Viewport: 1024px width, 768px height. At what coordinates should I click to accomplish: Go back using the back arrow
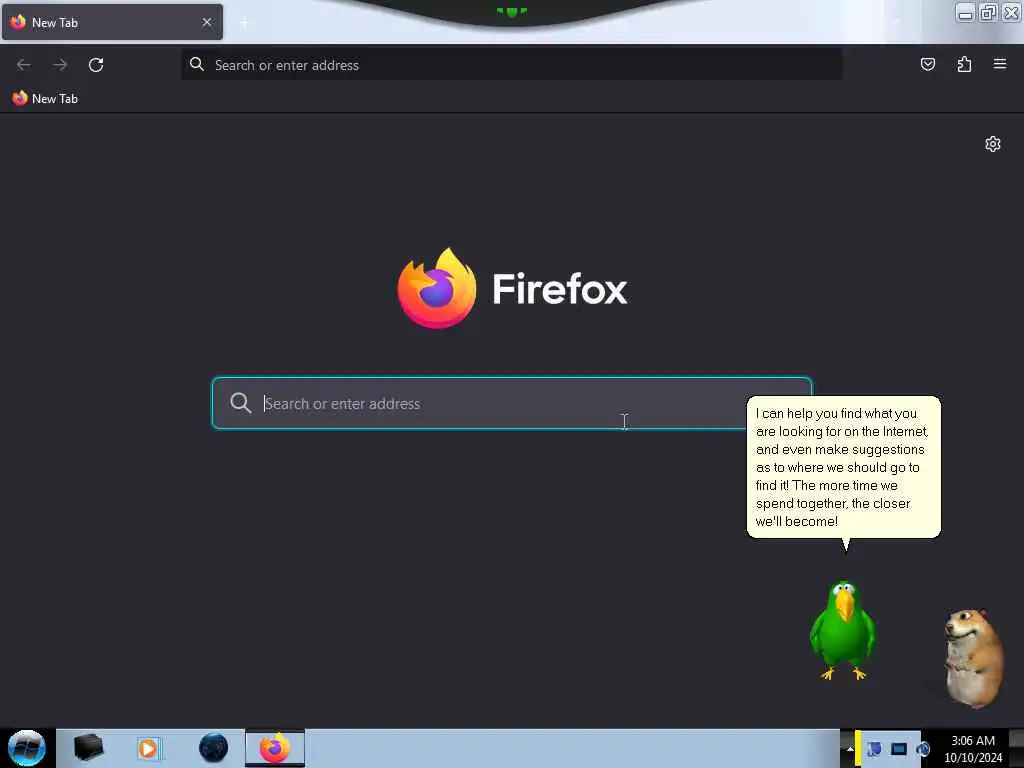[24, 65]
